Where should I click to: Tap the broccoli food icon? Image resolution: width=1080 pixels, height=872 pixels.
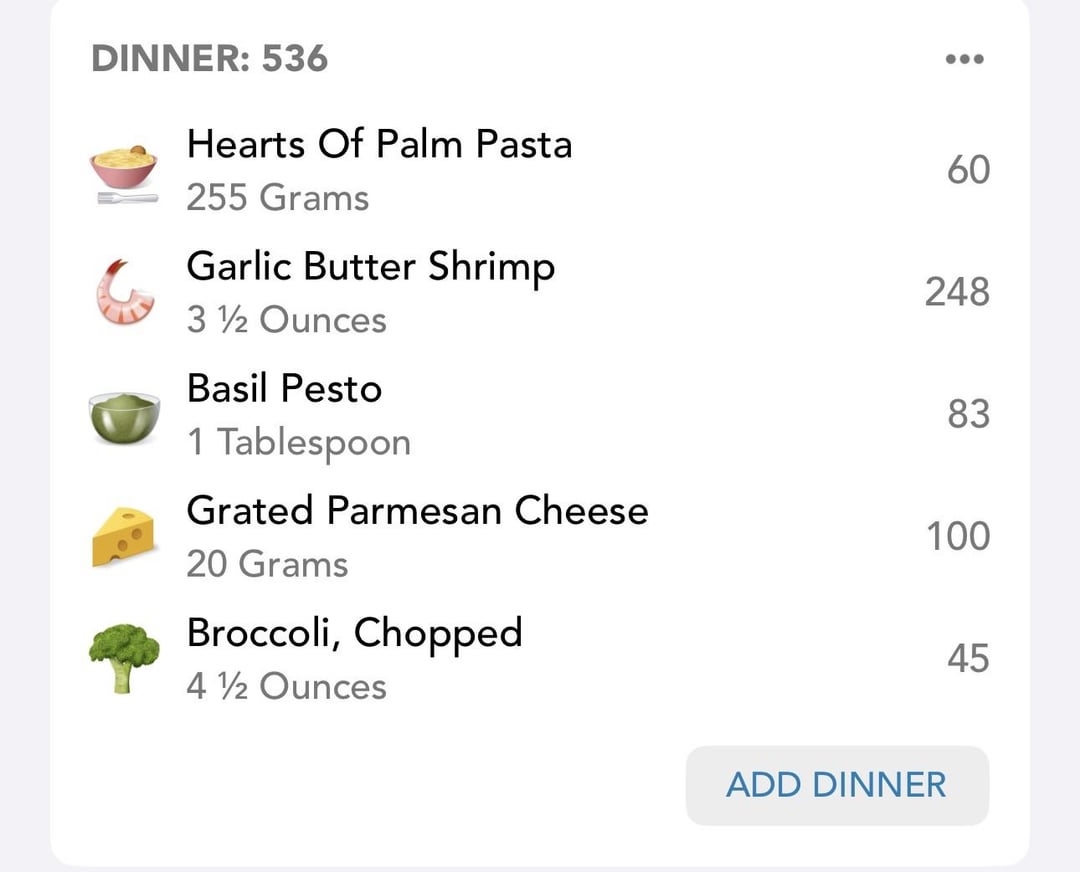(124, 658)
